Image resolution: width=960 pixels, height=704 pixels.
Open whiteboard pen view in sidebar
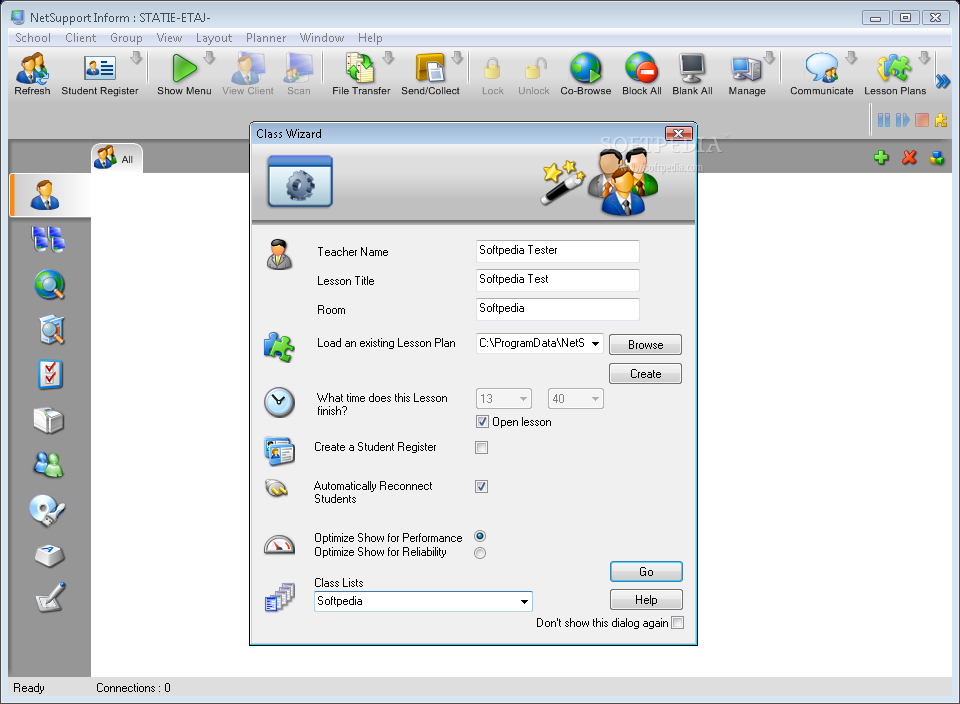pyautogui.click(x=50, y=597)
